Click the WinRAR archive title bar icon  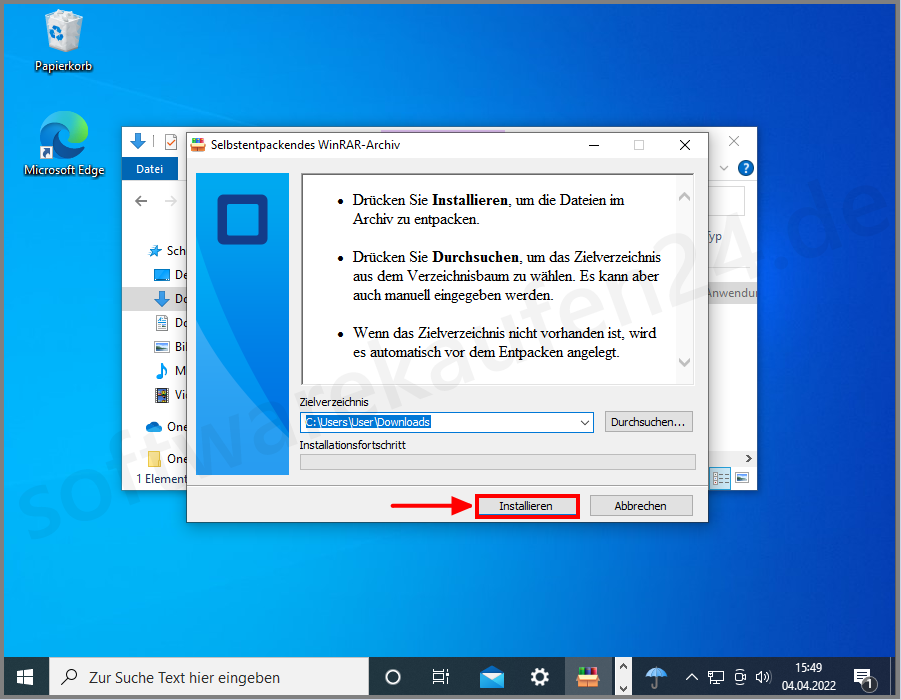tap(198, 145)
